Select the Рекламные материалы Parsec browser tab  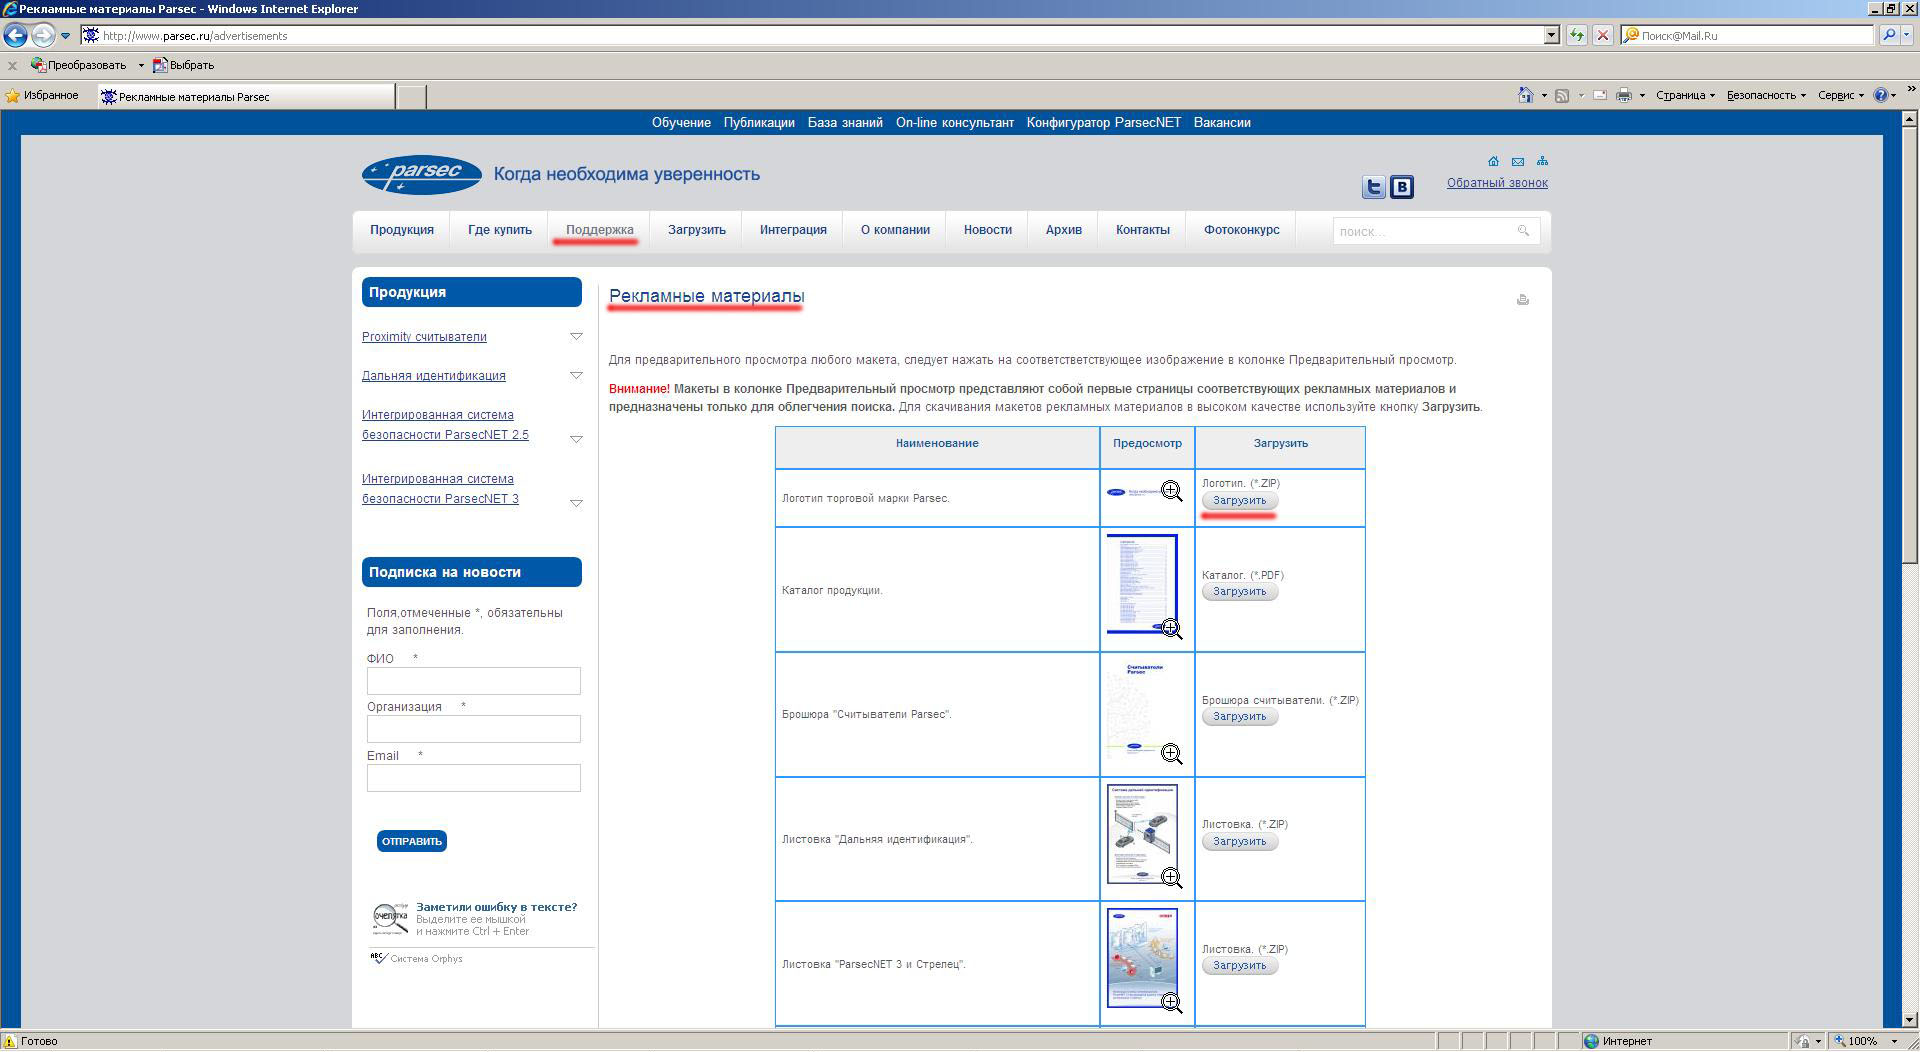[x=246, y=97]
